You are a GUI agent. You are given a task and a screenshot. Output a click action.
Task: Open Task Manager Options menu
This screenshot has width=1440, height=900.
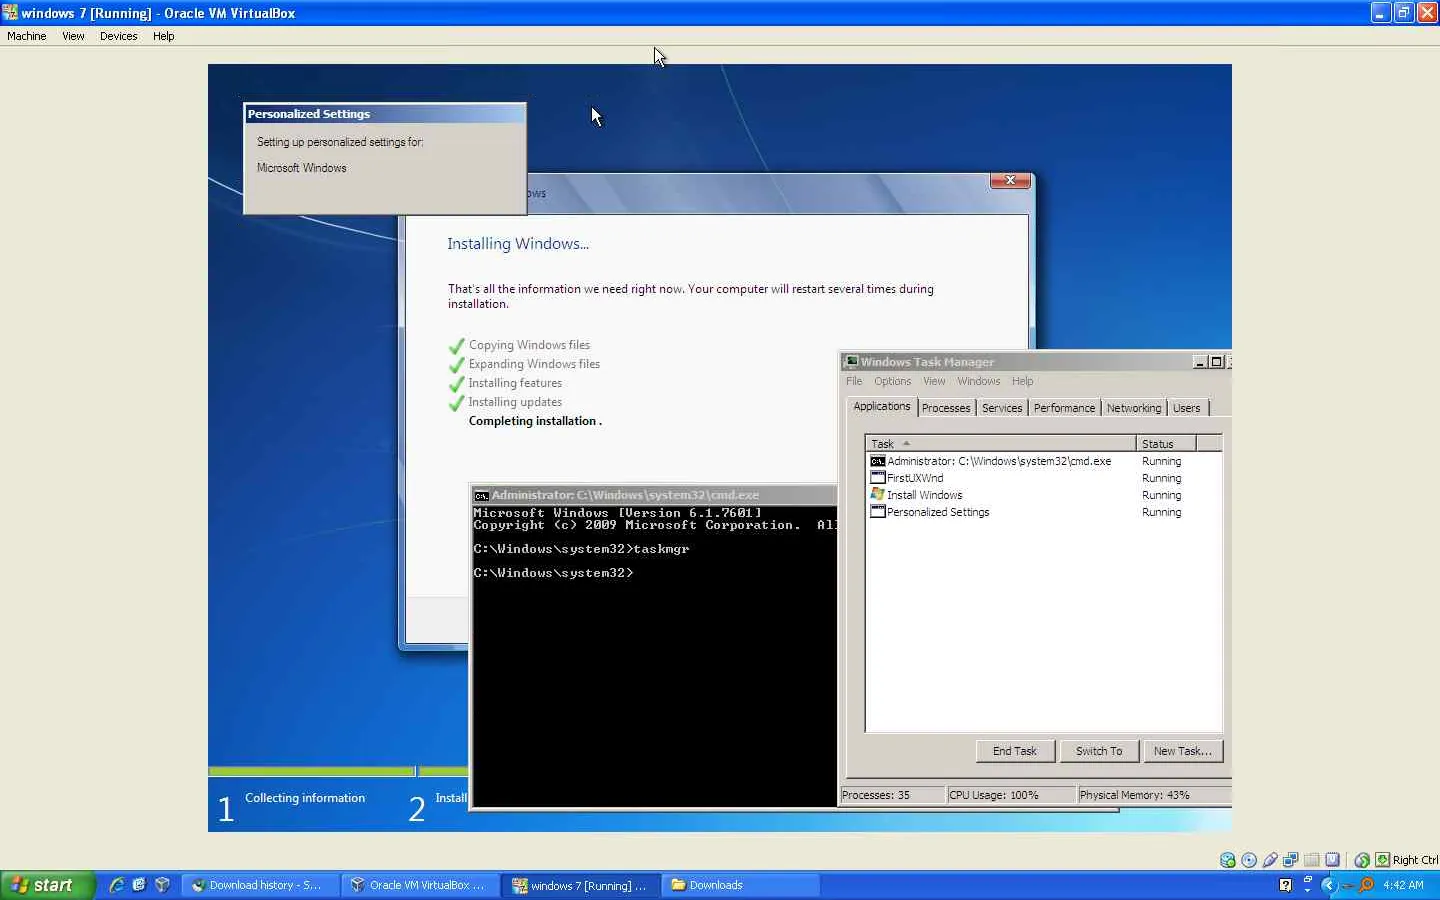click(892, 381)
